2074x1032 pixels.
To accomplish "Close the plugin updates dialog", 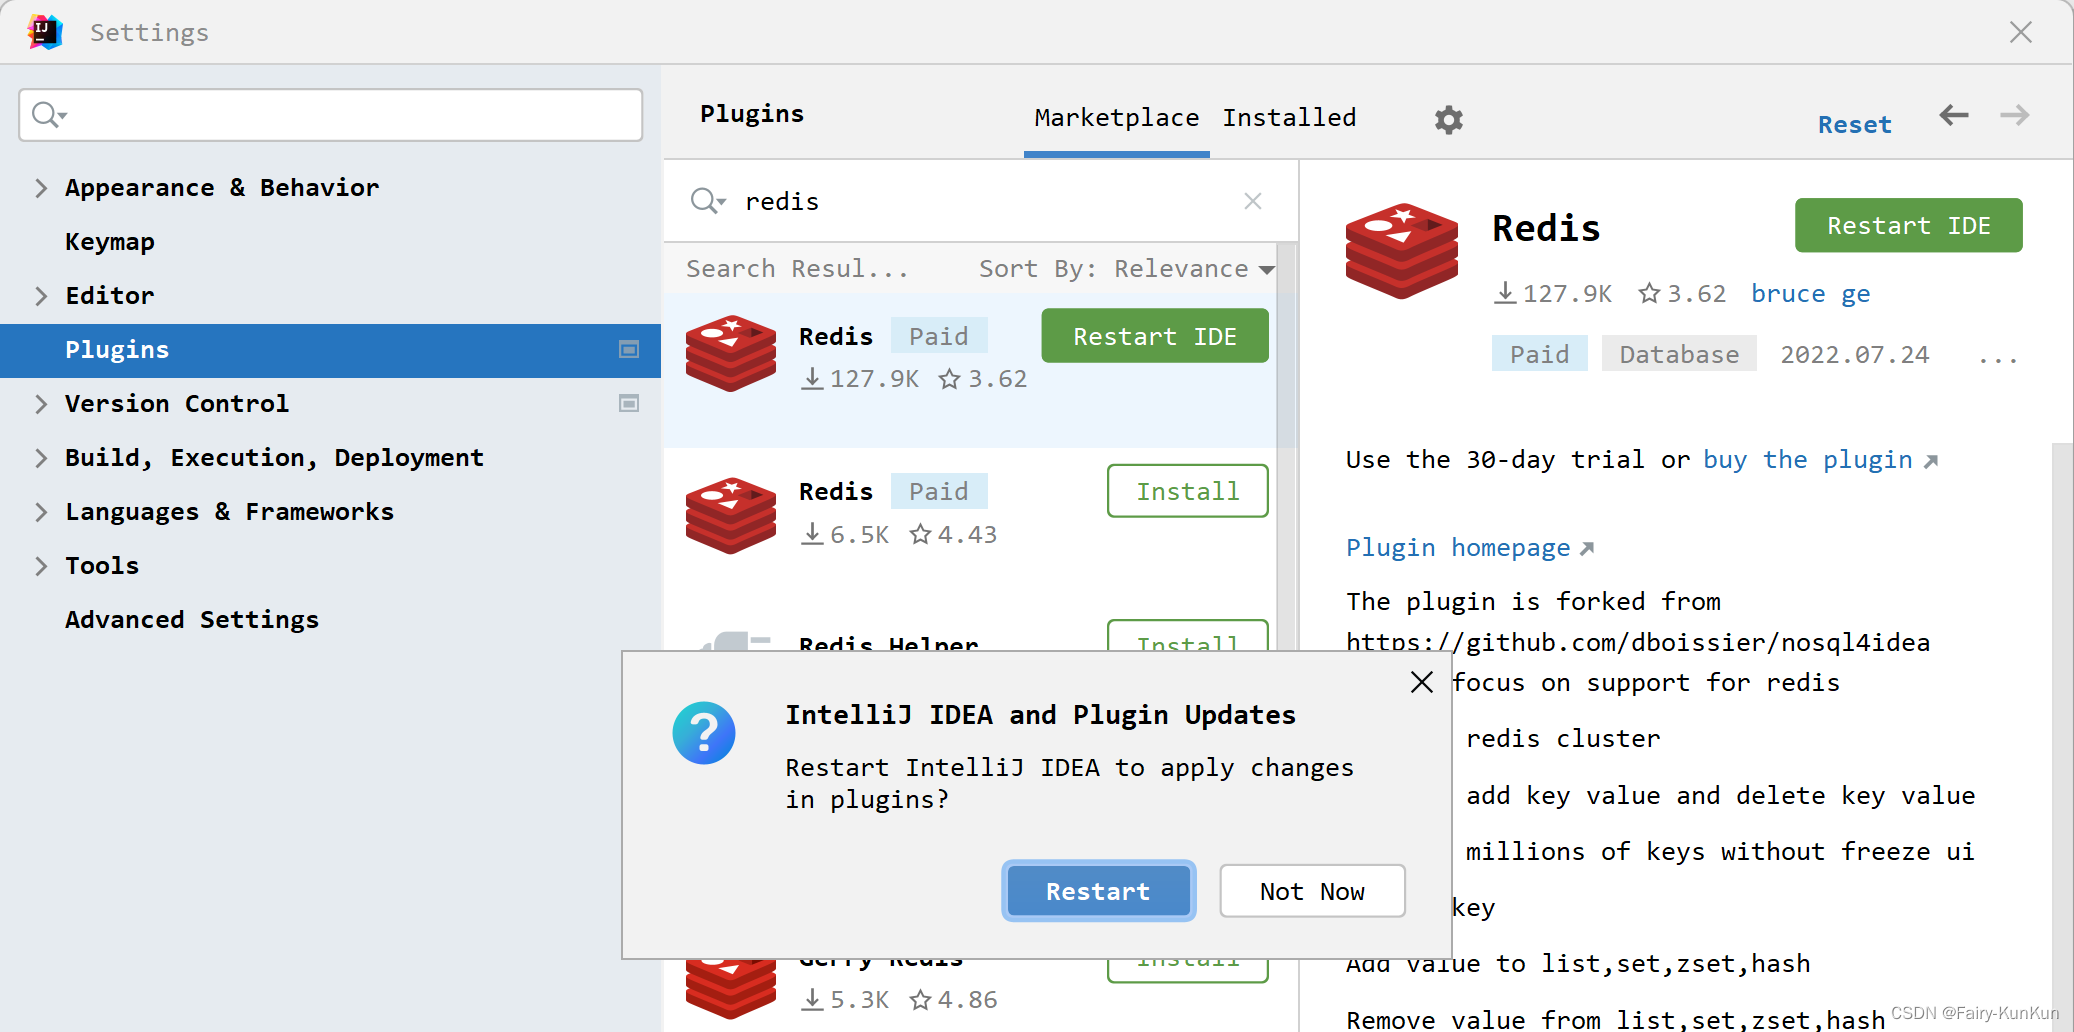I will click(1421, 682).
